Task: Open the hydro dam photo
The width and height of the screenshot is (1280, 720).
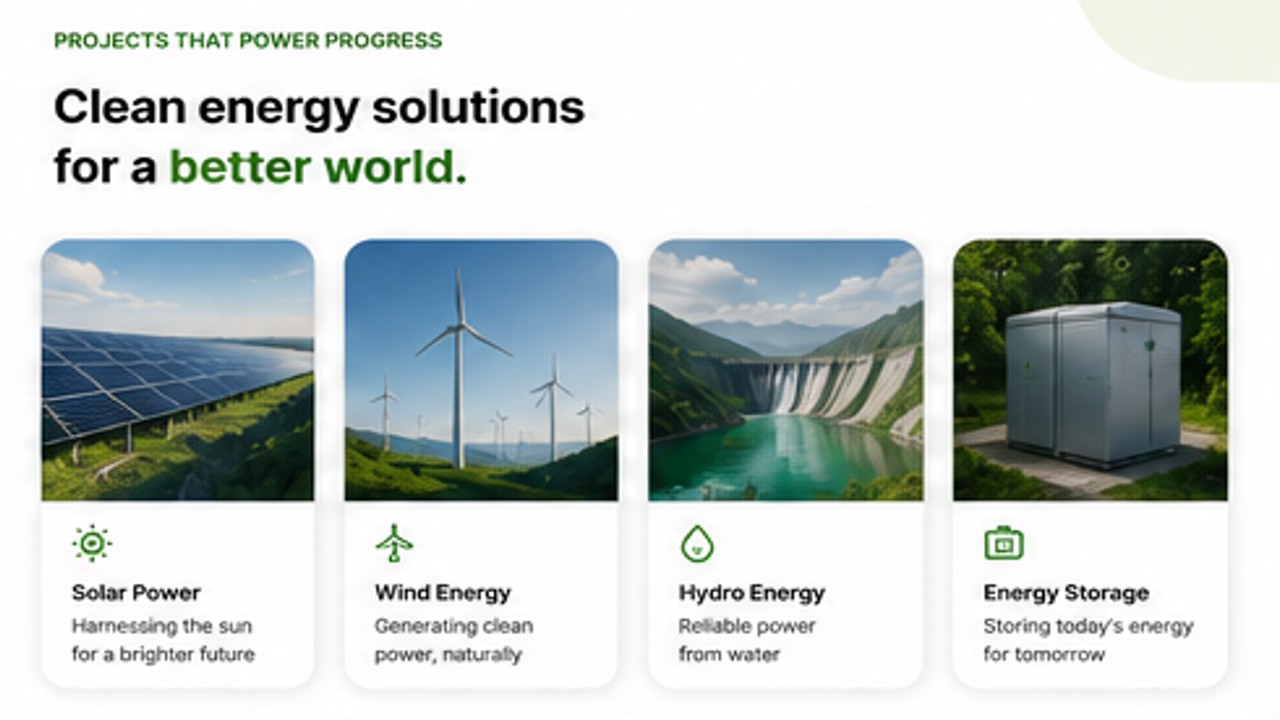Action: (785, 370)
